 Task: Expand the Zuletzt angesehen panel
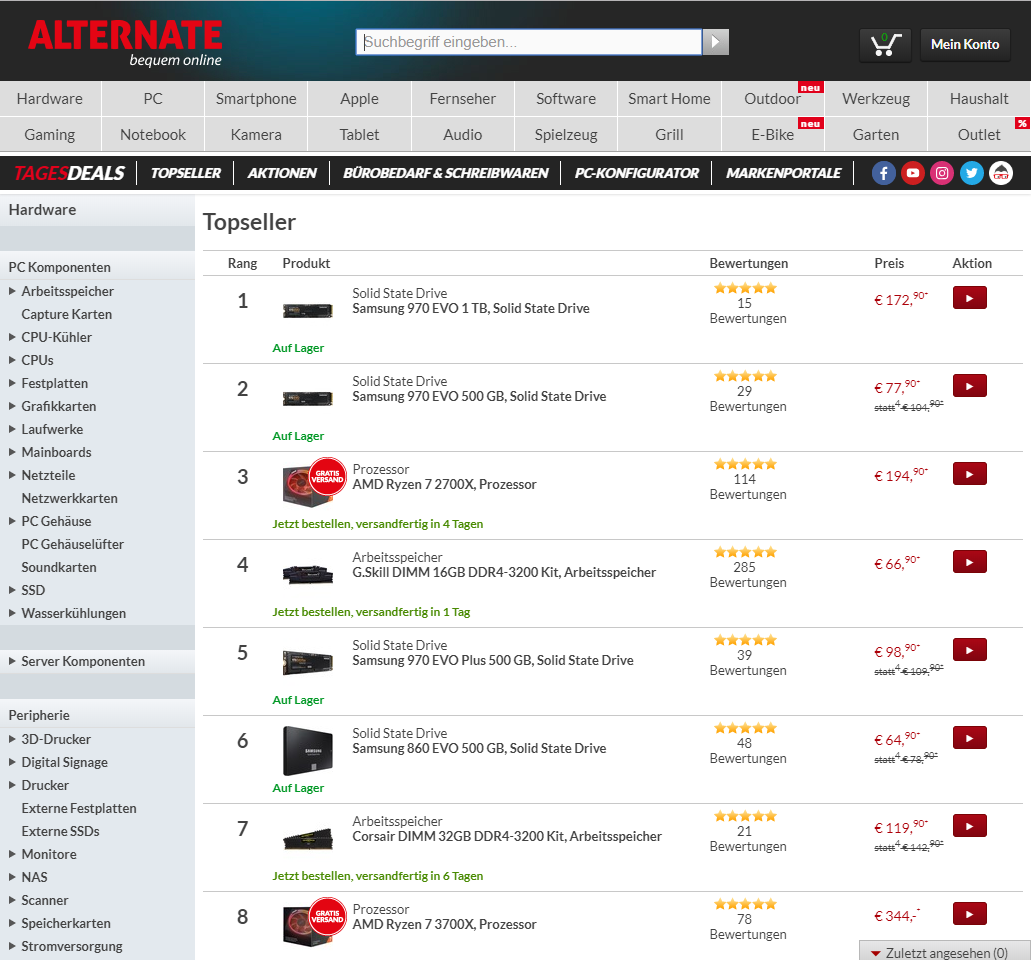944,952
